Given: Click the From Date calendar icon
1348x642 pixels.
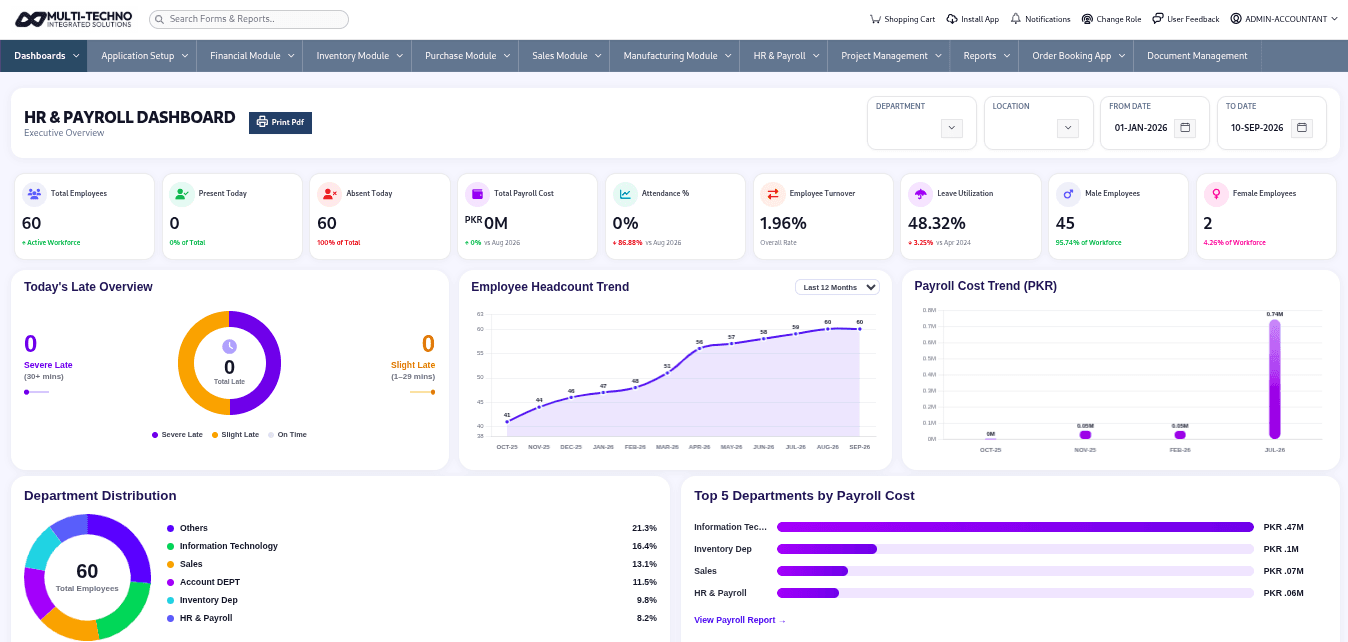Looking at the screenshot, I should [x=1184, y=128].
